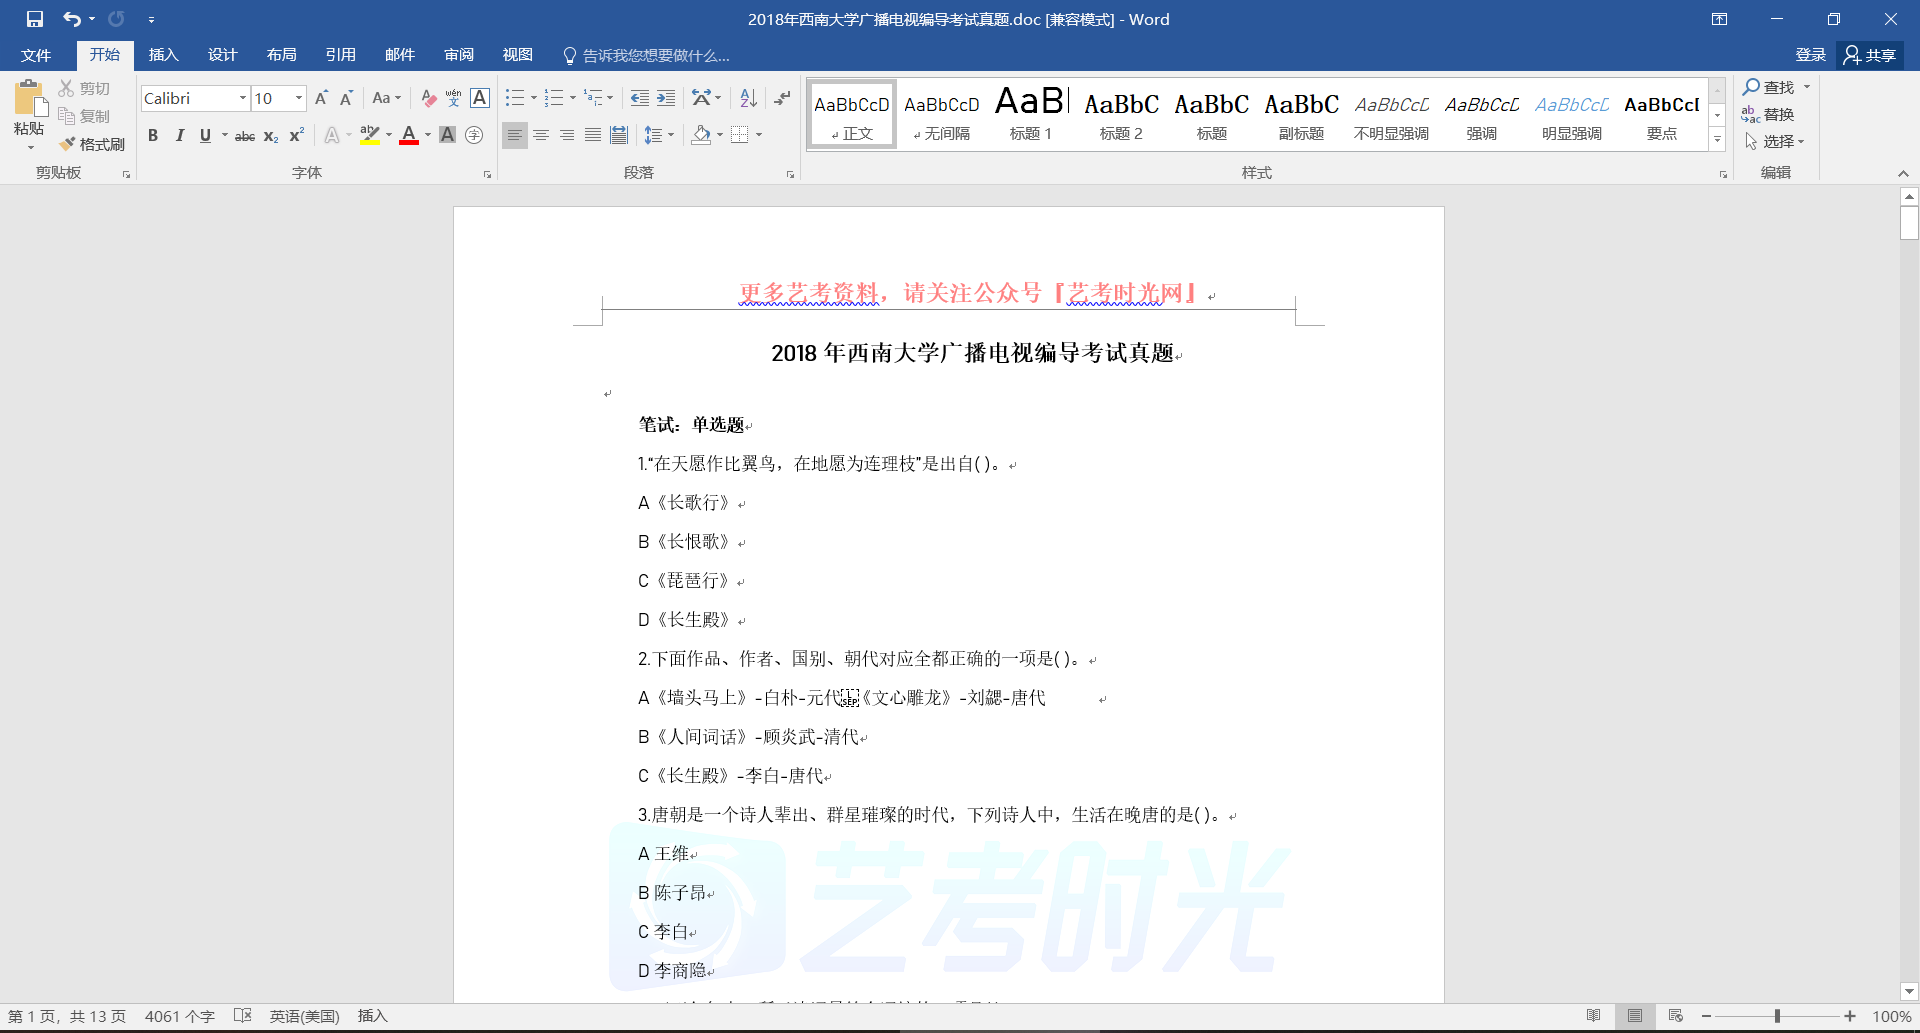
Task: Open the Calibri font name dropdown
Action: [242, 98]
